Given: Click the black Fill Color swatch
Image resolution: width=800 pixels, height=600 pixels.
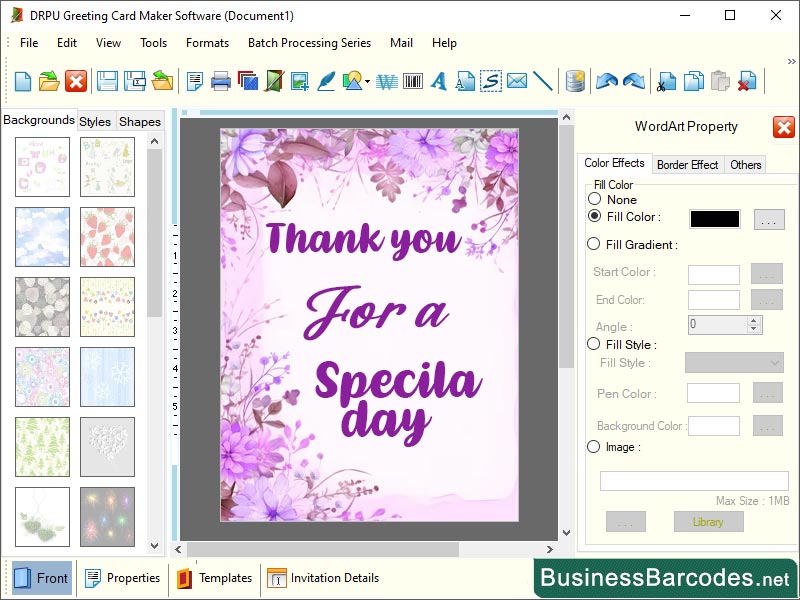Looking at the screenshot, I should coord(713,217).
